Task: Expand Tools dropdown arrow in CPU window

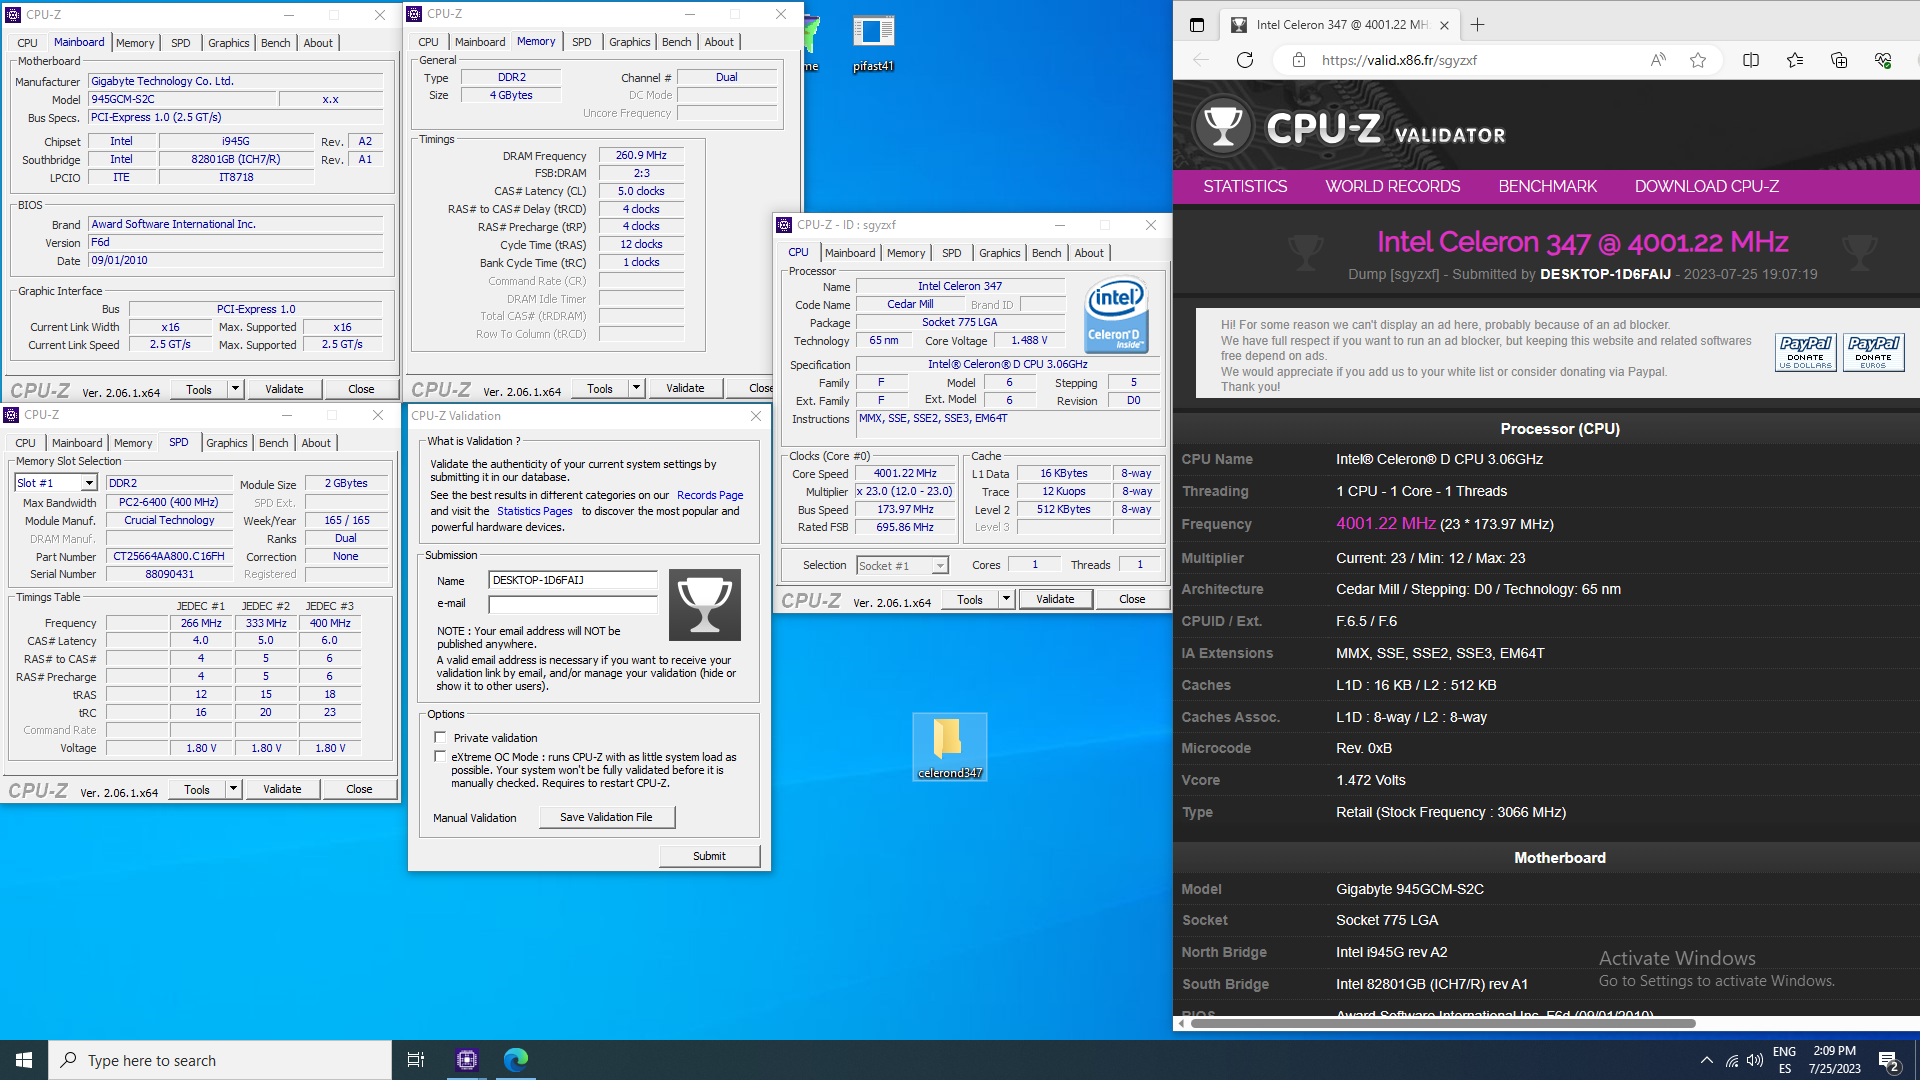Action: (1006, 599)
